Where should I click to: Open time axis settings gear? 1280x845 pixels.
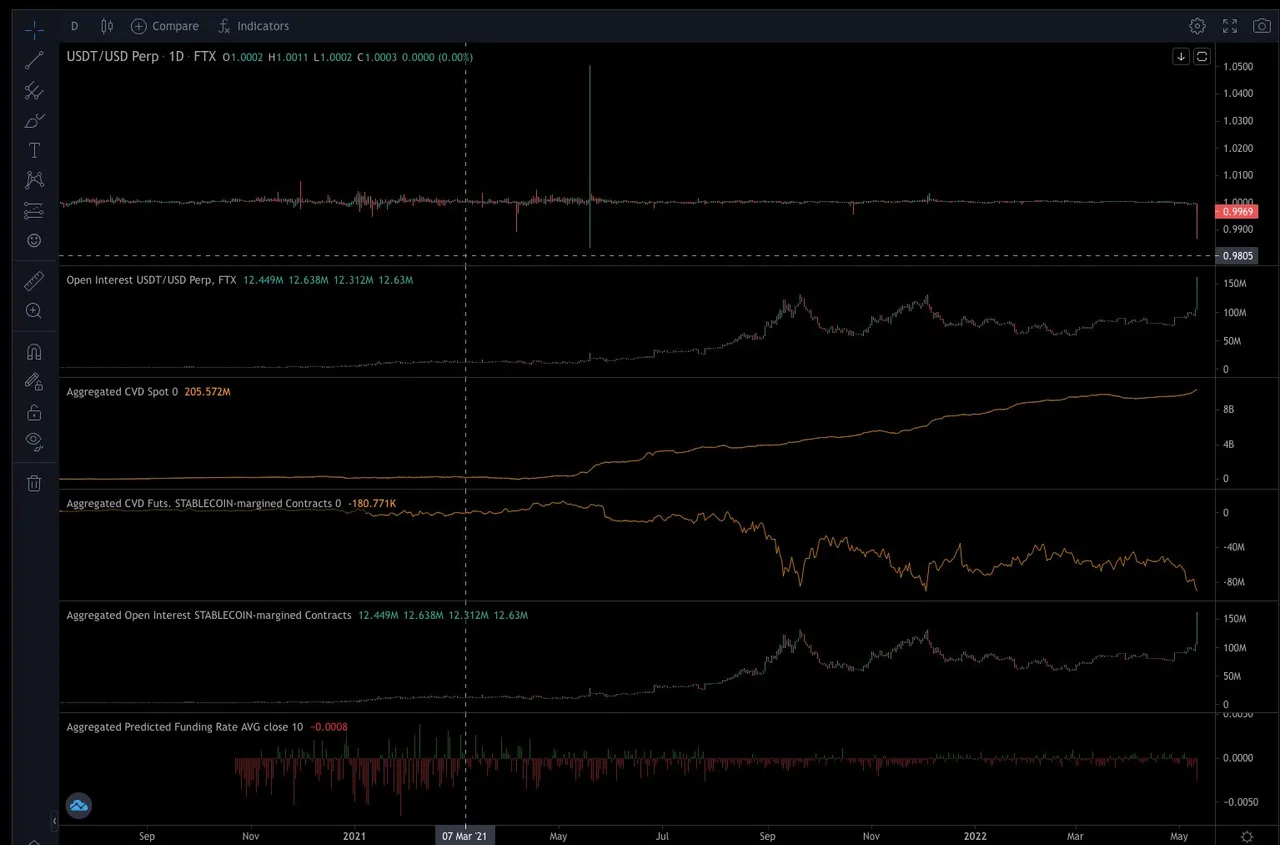(x=1246, y=836)
